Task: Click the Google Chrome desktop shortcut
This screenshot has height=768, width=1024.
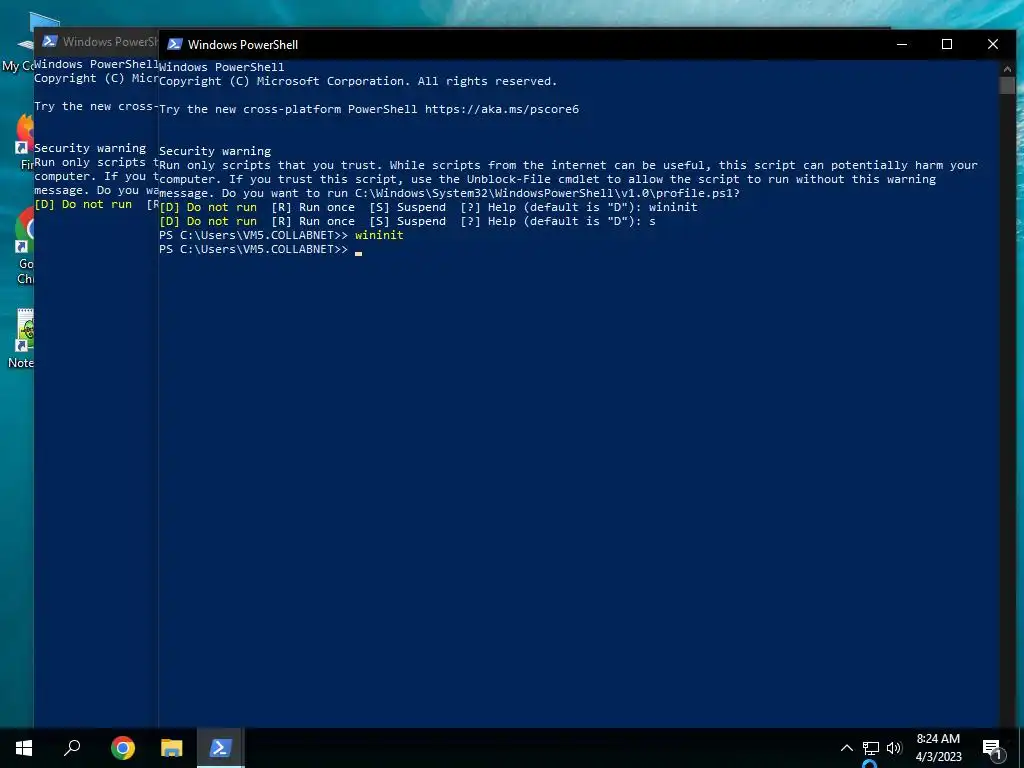Action: (x=25, y=246)
